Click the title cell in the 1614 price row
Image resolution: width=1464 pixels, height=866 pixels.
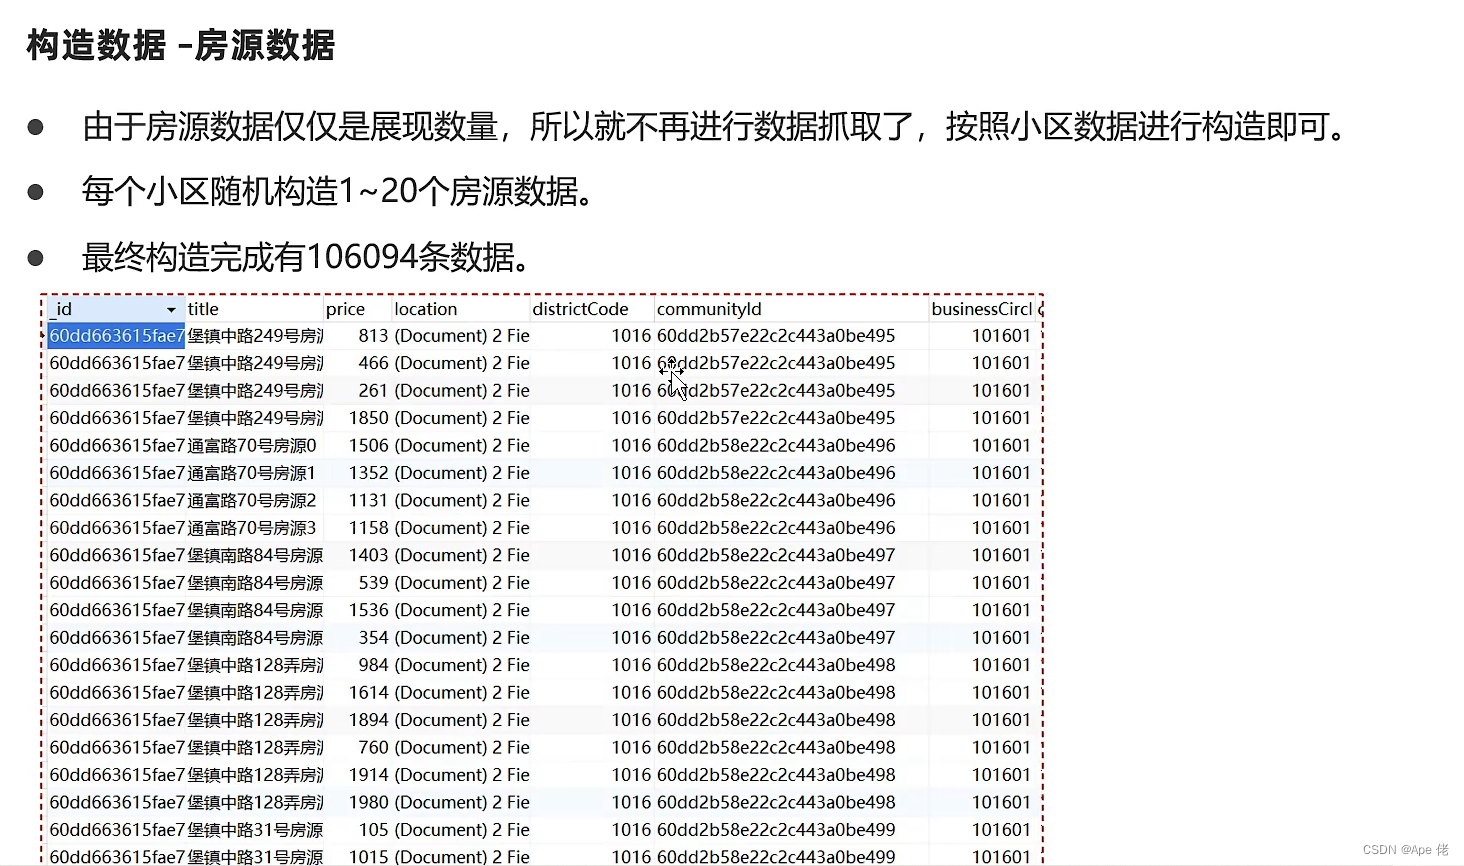pos(254,693)
